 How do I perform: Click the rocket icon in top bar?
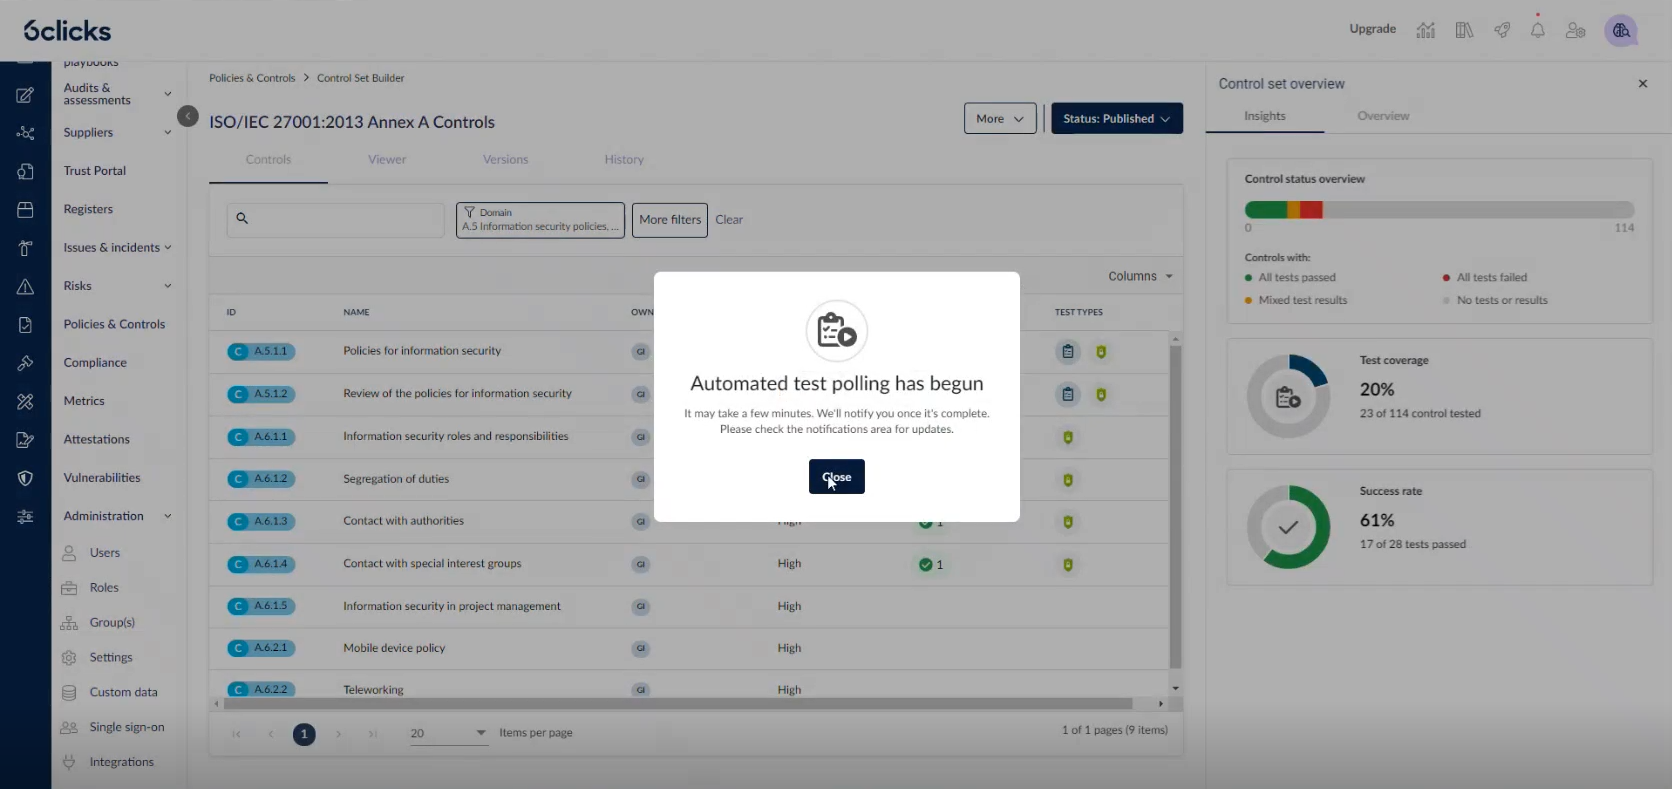(1502, 30)
